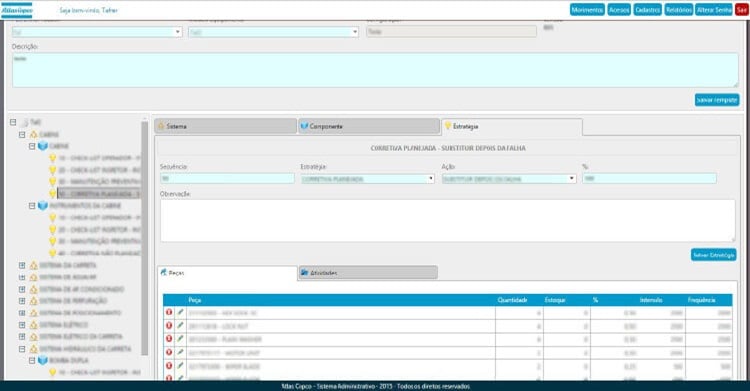The image size is (750, 391).
Task: Click the Salvar template button
Action: (717, 100)
